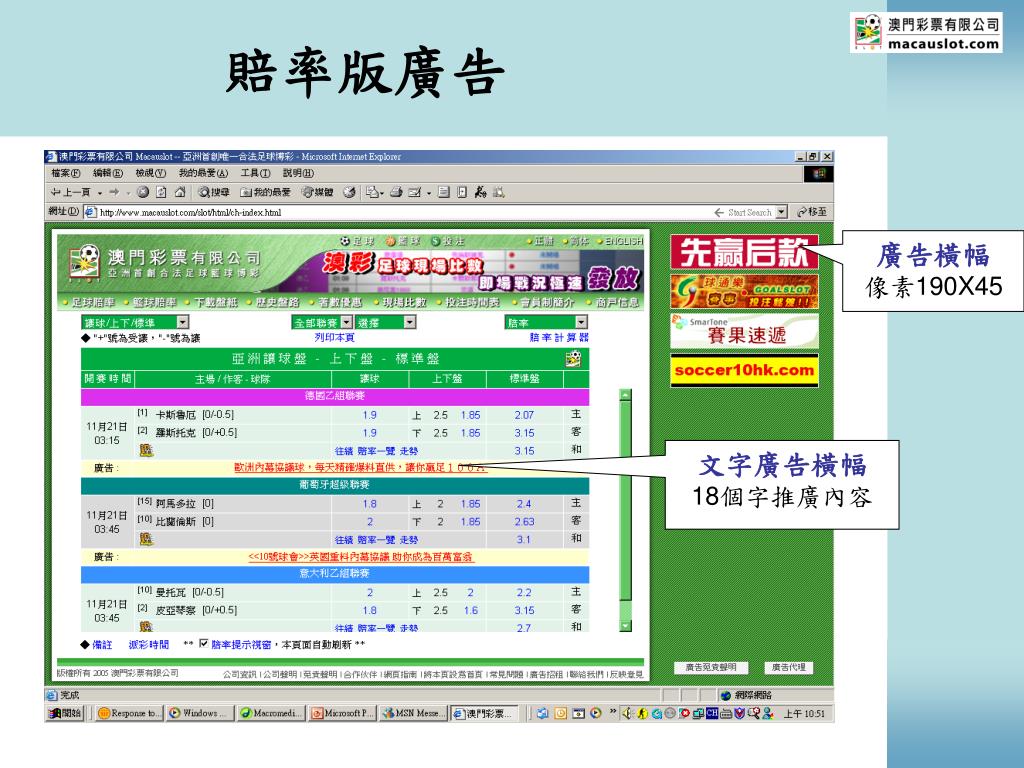Viewport: 1024px width, 768px height.
Task: Open the 賠率 dropdown
Action: (x=546, y=323)
